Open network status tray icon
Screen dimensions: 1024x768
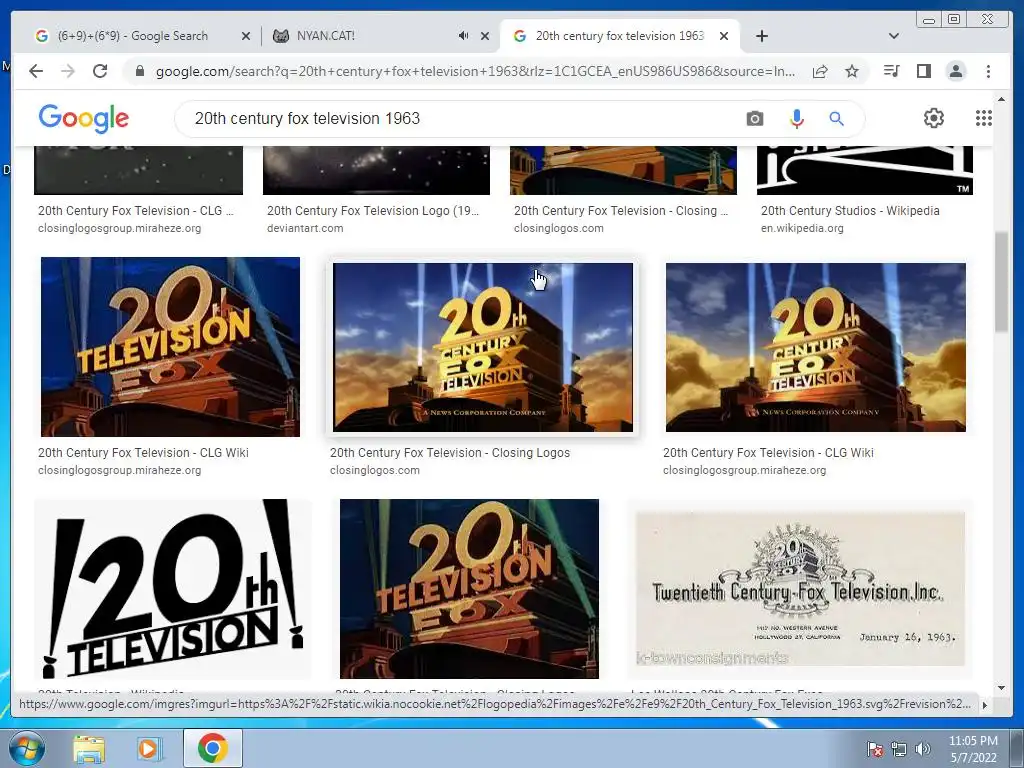coord(899,749)
